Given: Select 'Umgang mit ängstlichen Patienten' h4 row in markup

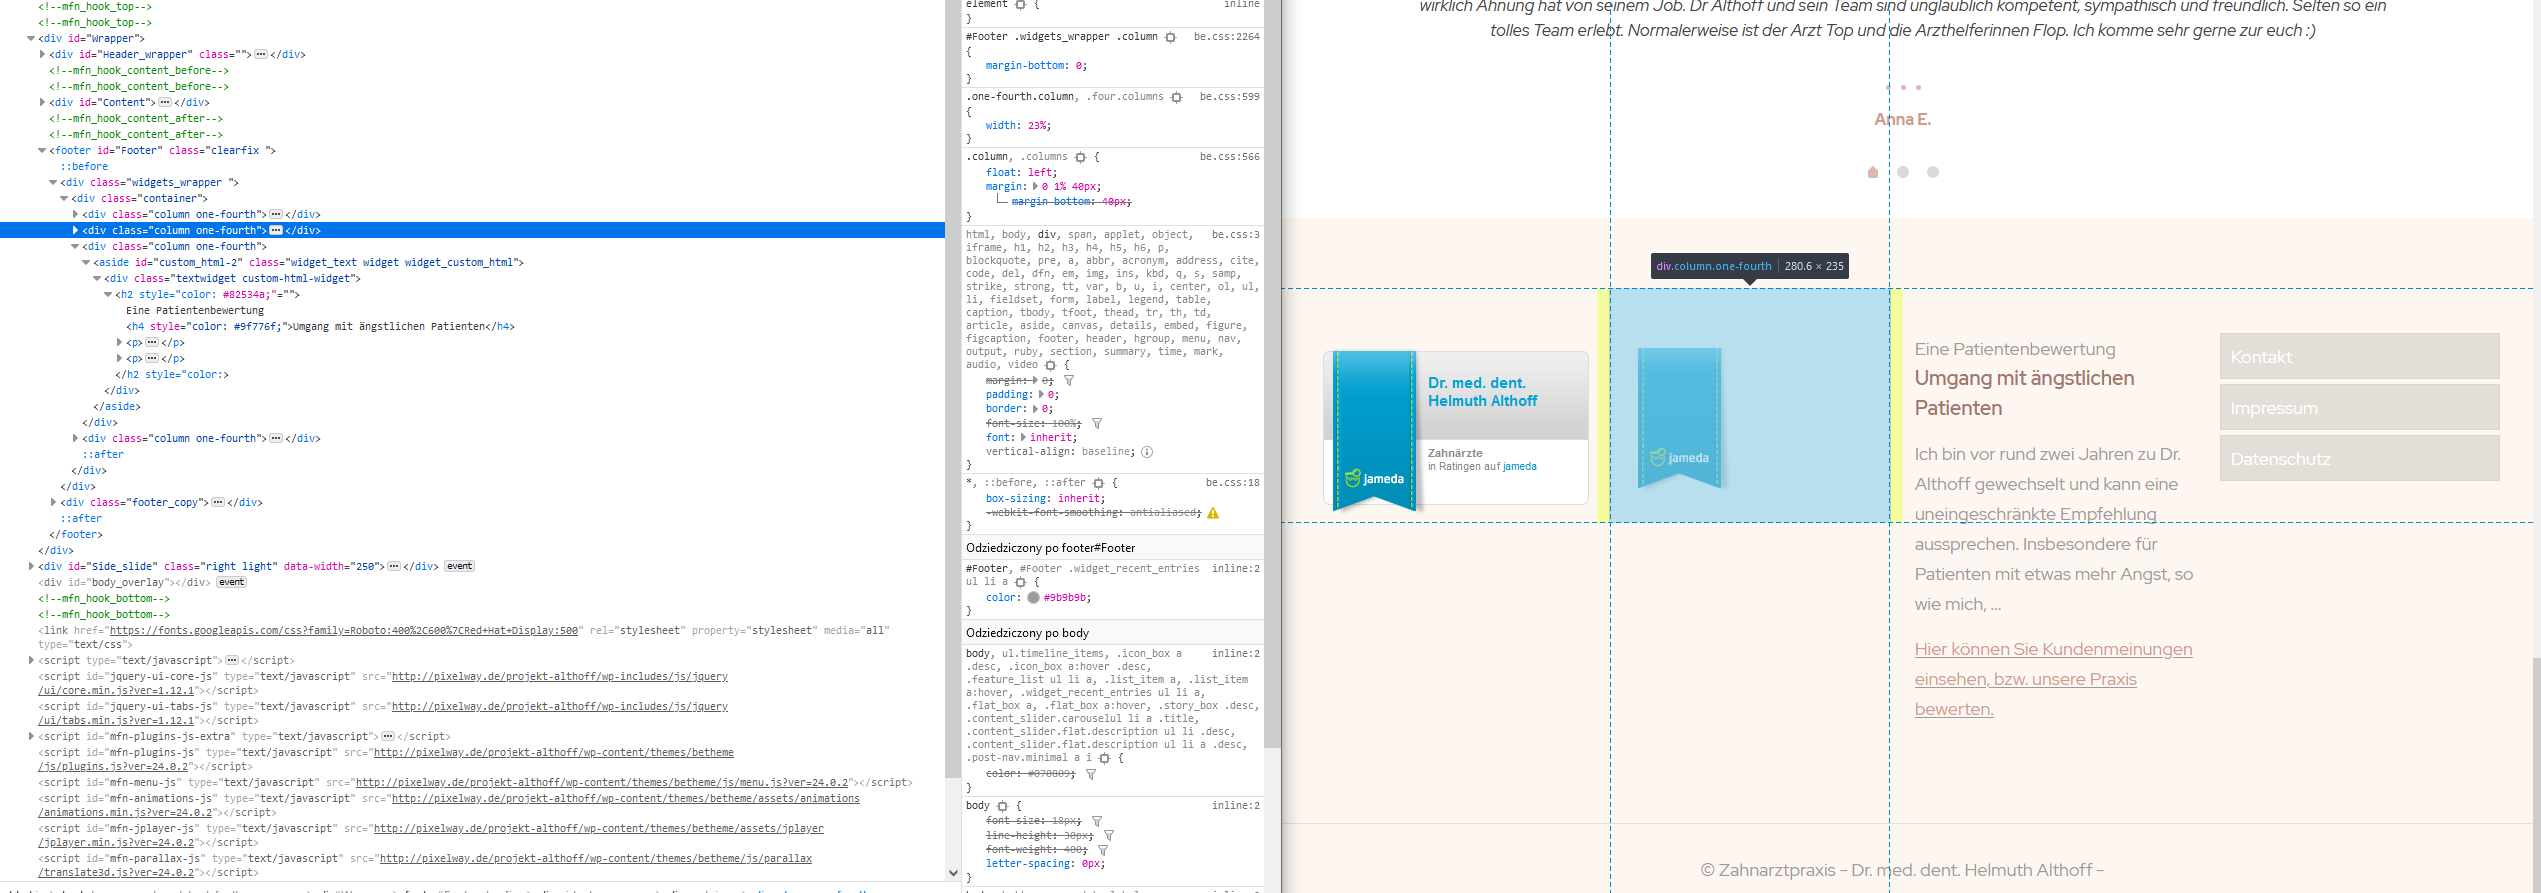Looking at the screenshot, I should pos(320,327).
